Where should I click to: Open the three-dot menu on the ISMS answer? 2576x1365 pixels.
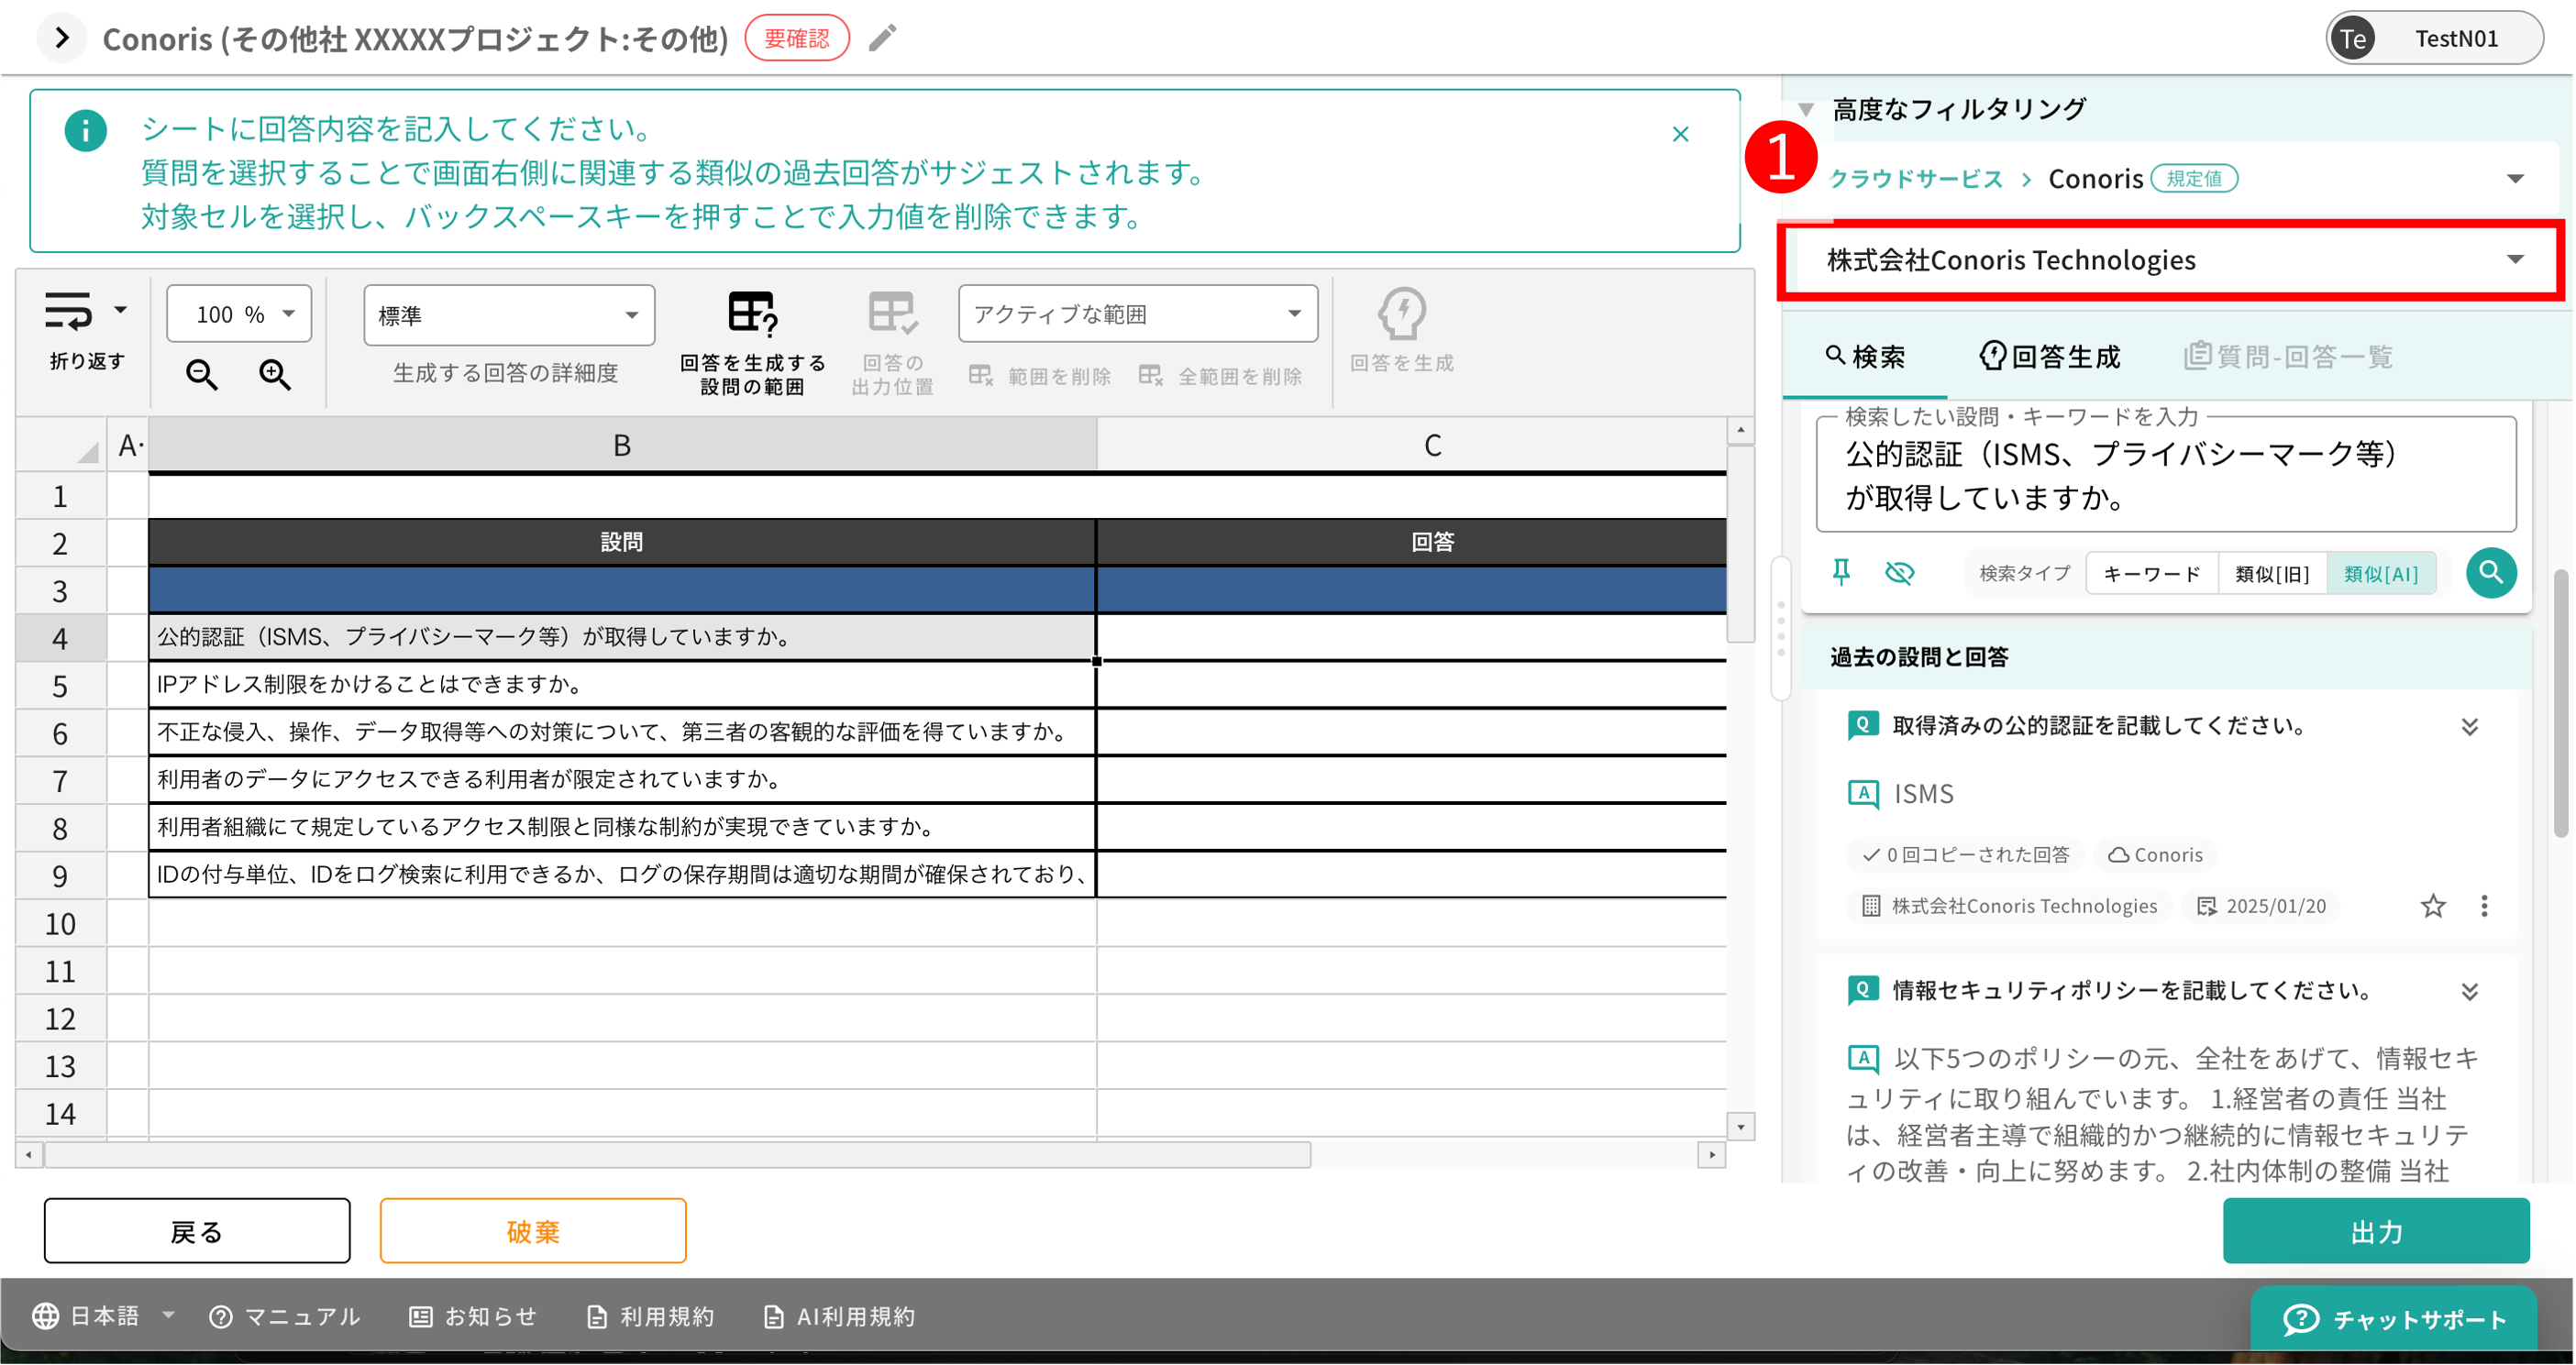2485,906
